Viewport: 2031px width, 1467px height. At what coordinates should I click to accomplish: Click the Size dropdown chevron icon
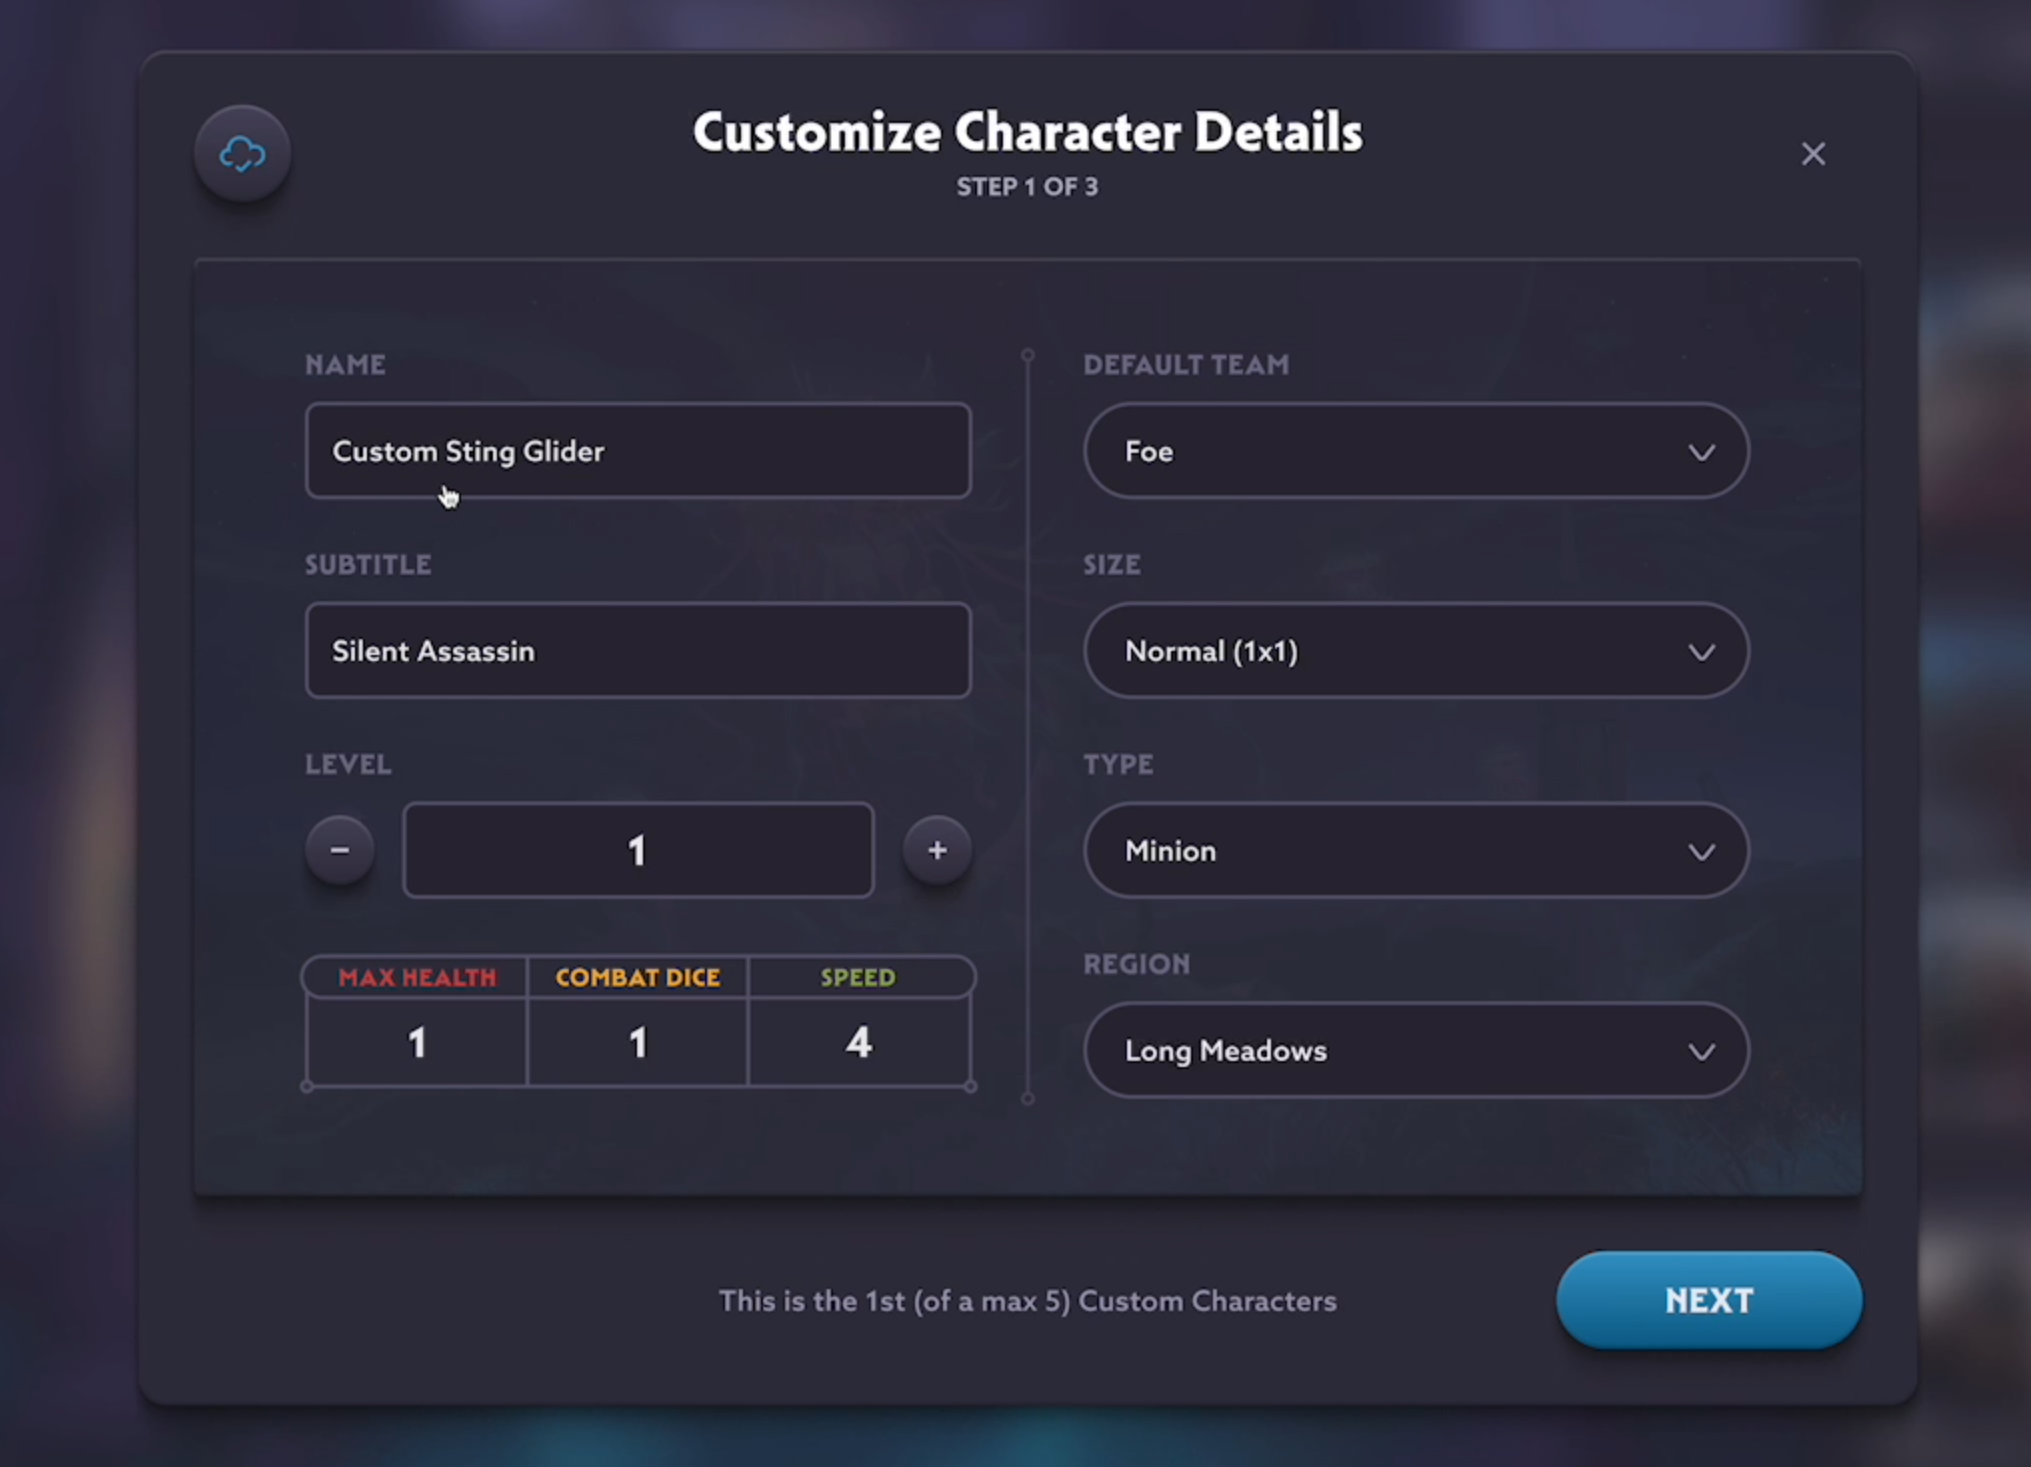click(1701, 652)
